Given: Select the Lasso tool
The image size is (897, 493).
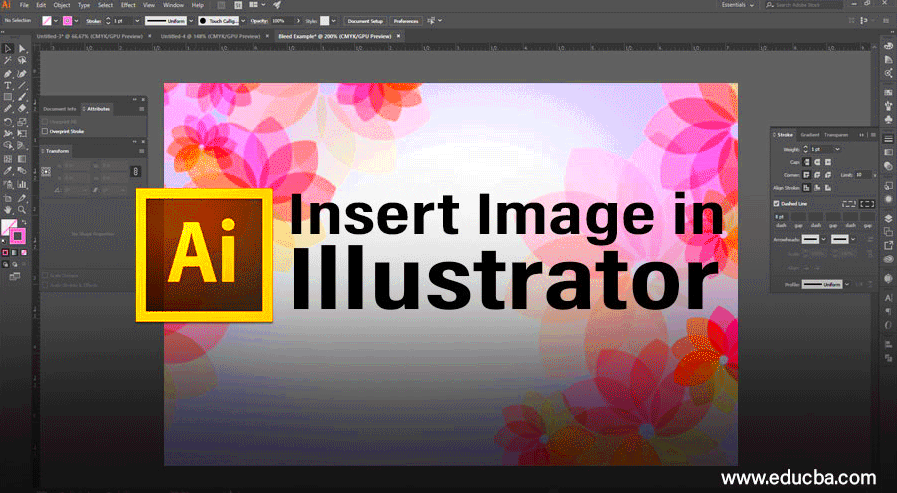Looking at the screenshot, I should (x=22, y=60).
